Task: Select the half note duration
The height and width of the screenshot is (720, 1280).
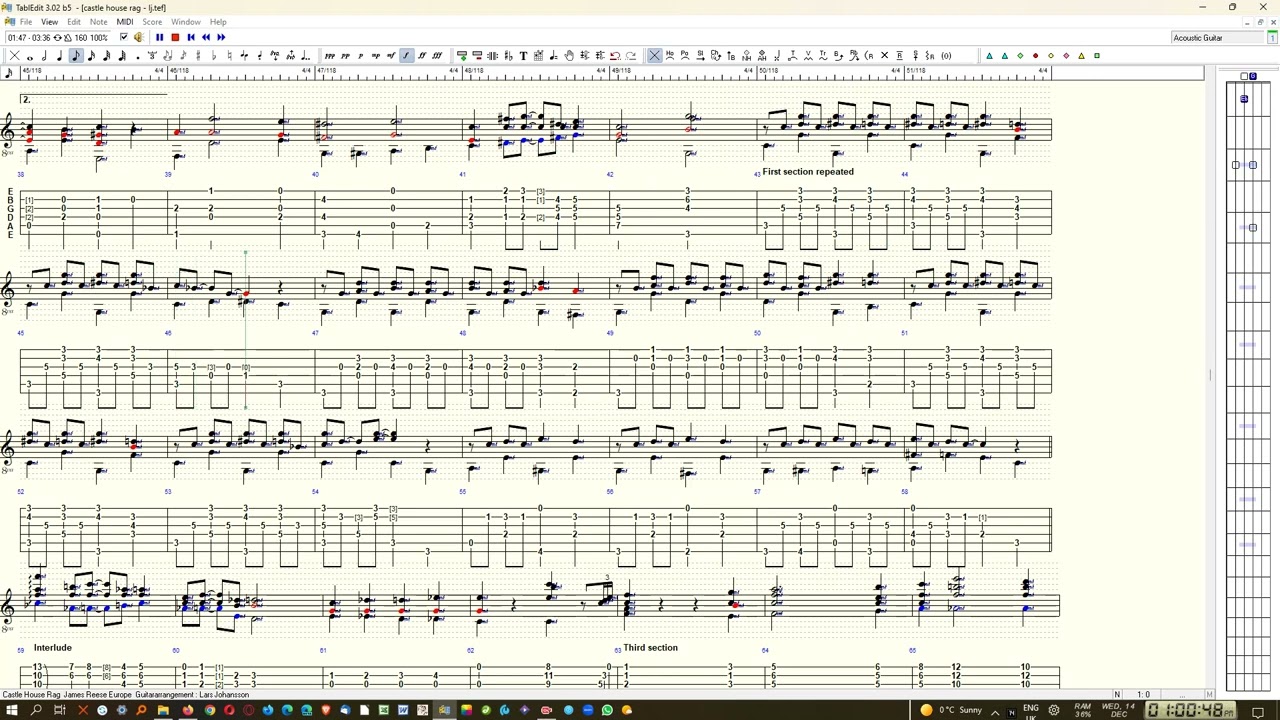Action: [x=45, y=56]
